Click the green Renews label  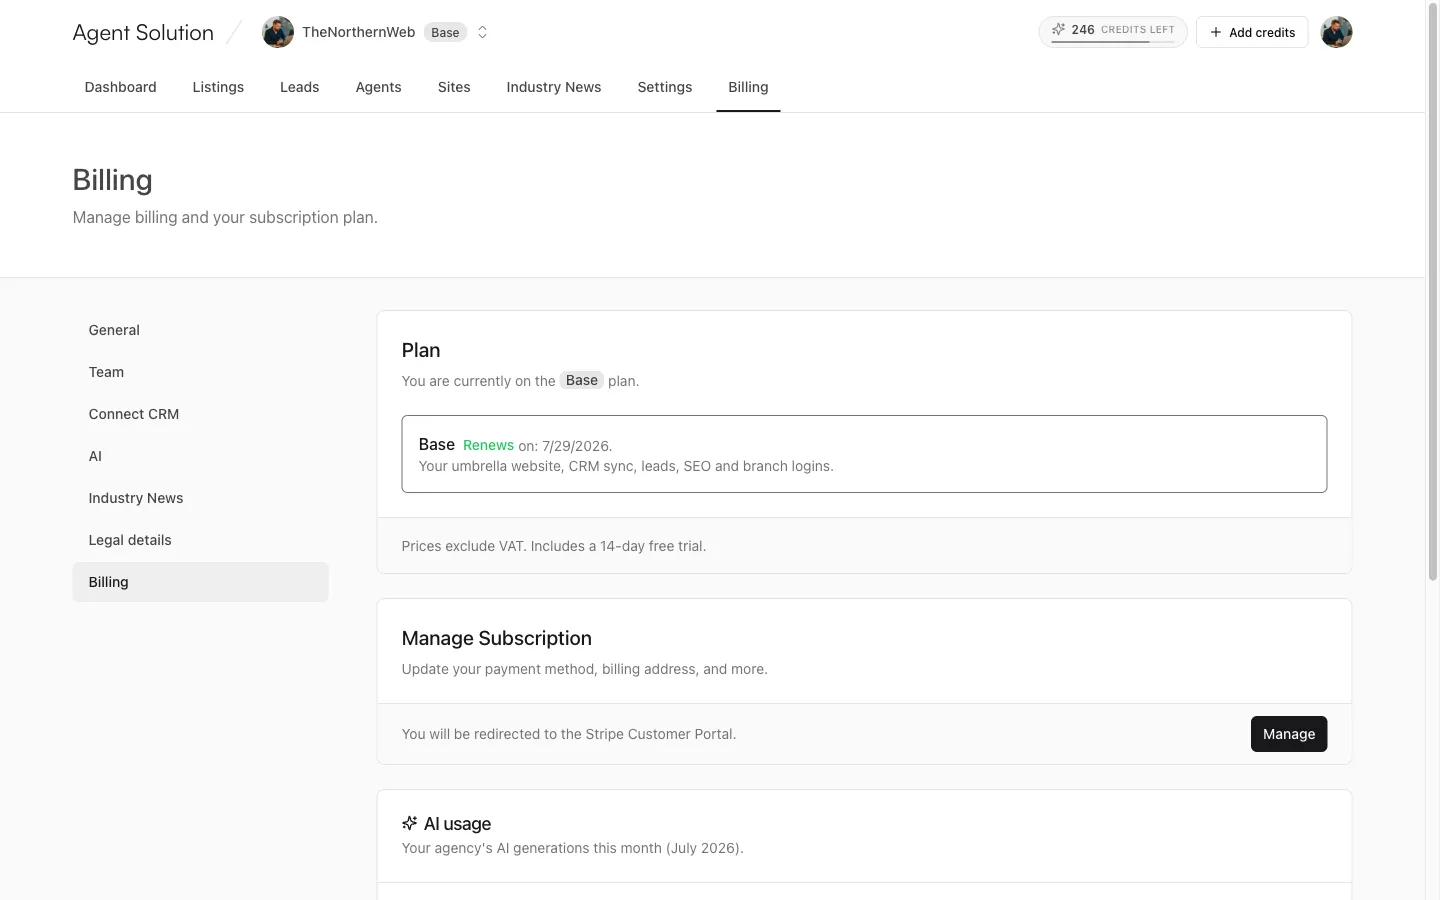pos(488,446)
